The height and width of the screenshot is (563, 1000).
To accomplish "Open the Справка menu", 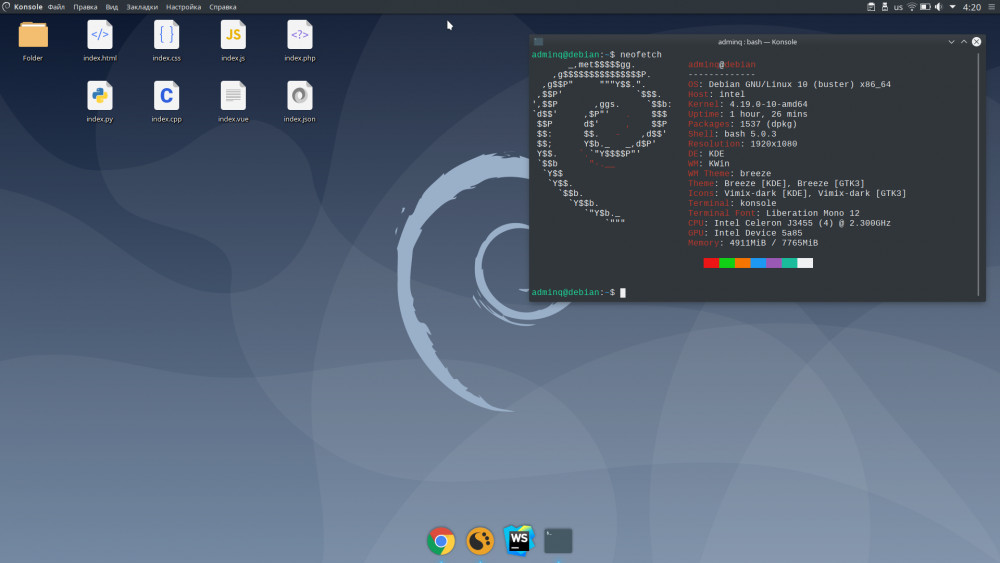I will click(x=223, y=7).
